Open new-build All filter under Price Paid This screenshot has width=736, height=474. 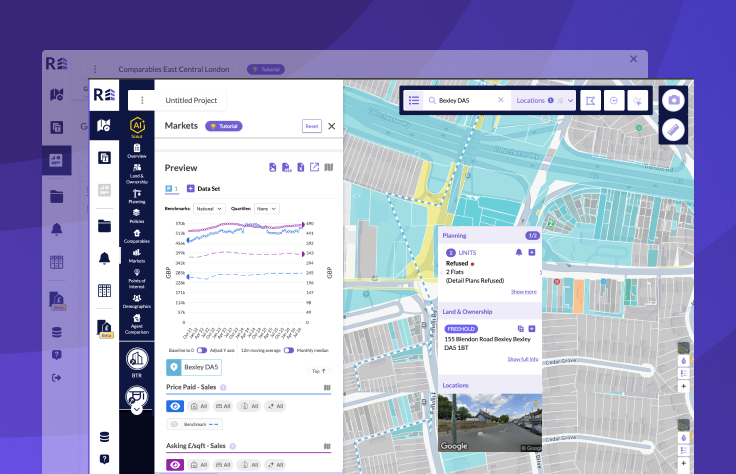[276, 406]
